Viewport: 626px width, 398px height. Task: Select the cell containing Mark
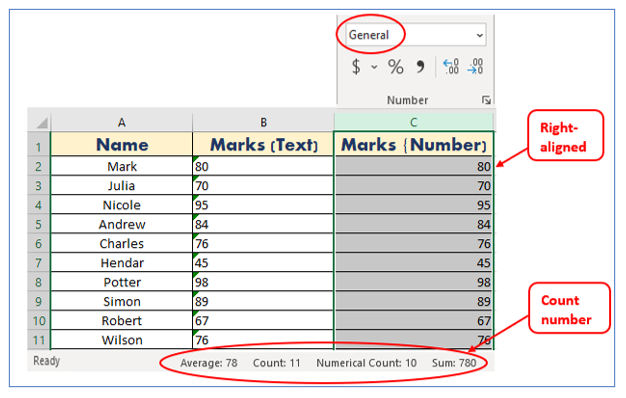click(x=122, y=166)
